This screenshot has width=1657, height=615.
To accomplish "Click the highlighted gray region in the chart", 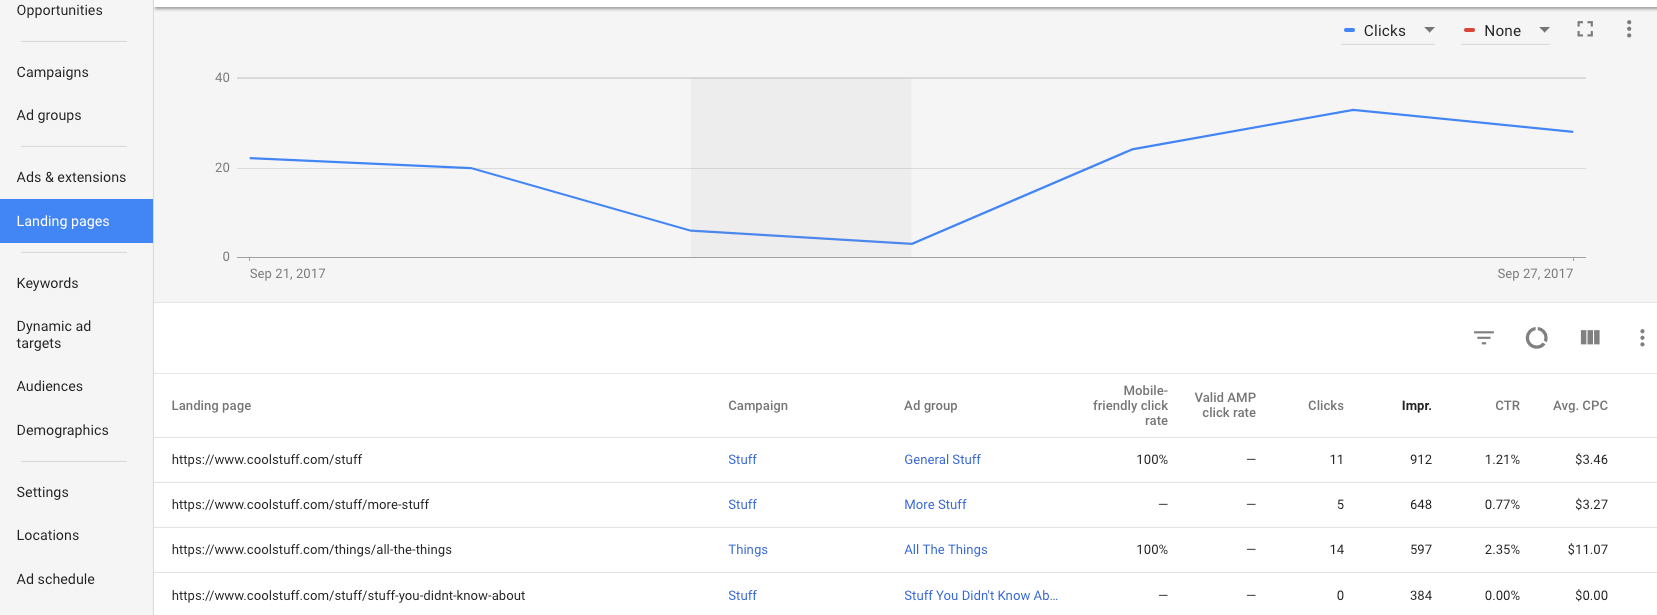I will pyautogui.click(x=801, y=168).
